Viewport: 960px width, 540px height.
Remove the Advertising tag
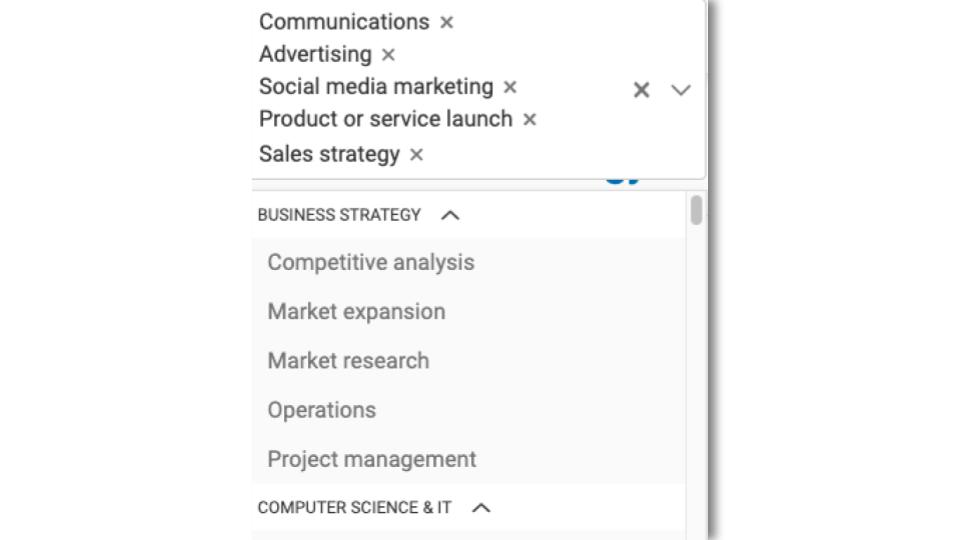click(x=388, y=55)
